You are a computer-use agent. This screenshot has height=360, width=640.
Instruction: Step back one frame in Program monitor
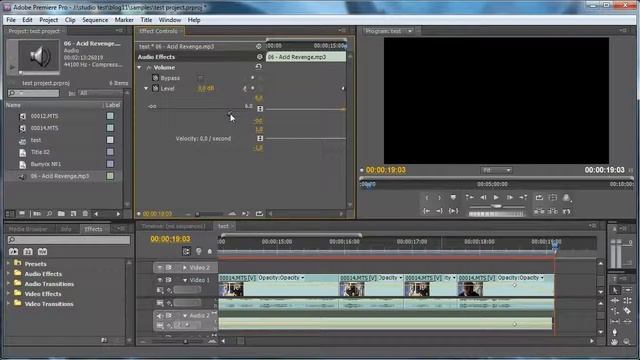[x=483, y=198]
